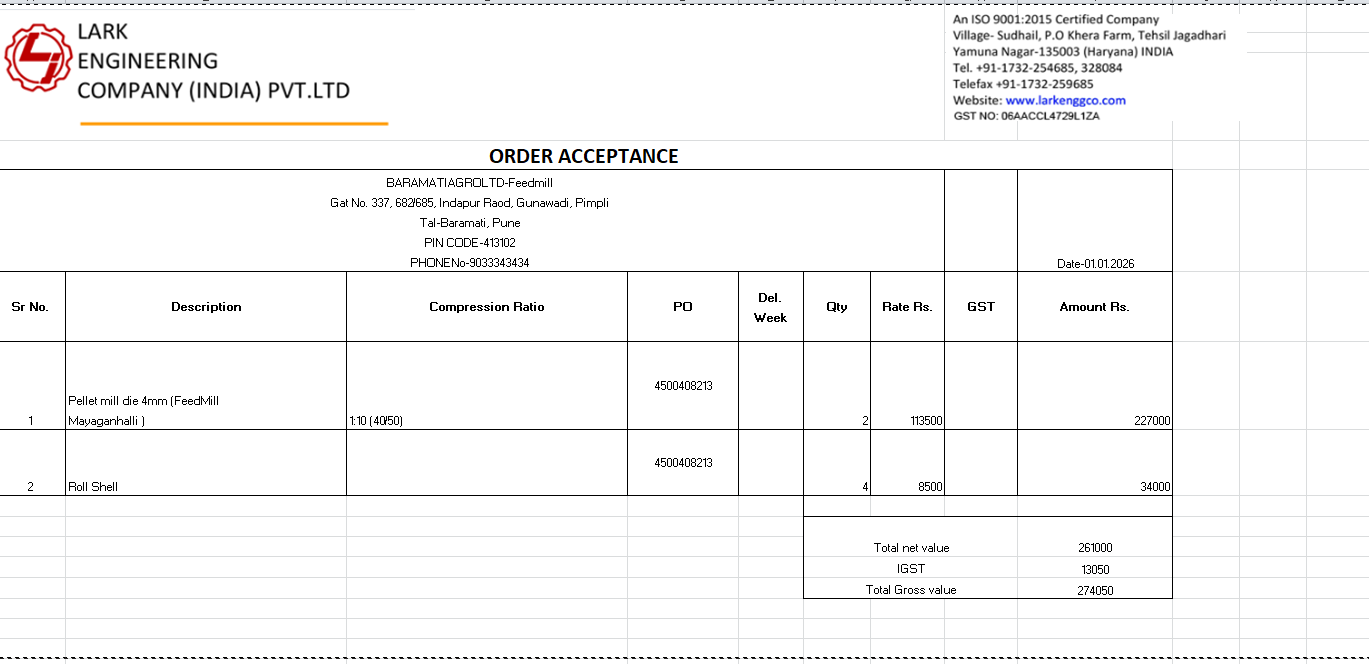Click the 1:10 (40/50) compression ratio cell
Viewport: 1369px width, 664px height.
click(376, 421)
